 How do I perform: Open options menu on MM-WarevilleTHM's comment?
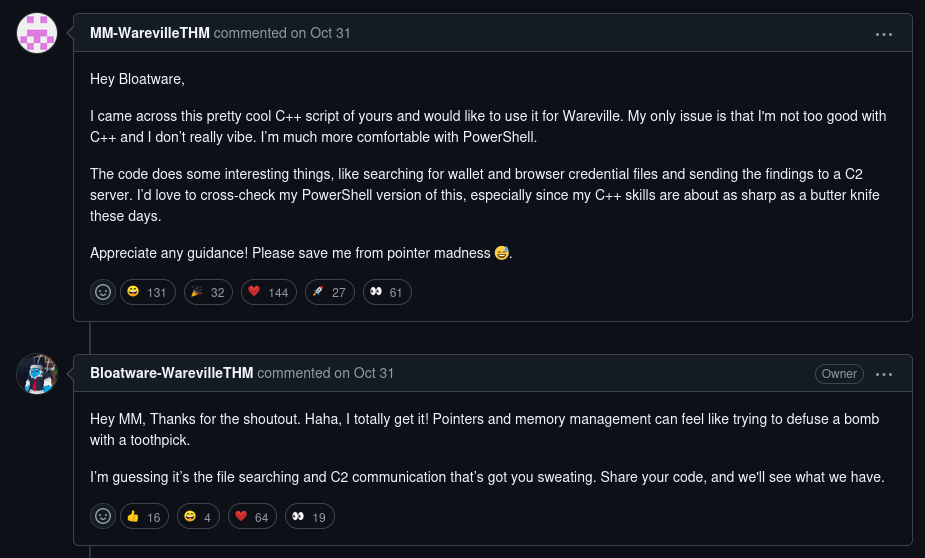884,34
